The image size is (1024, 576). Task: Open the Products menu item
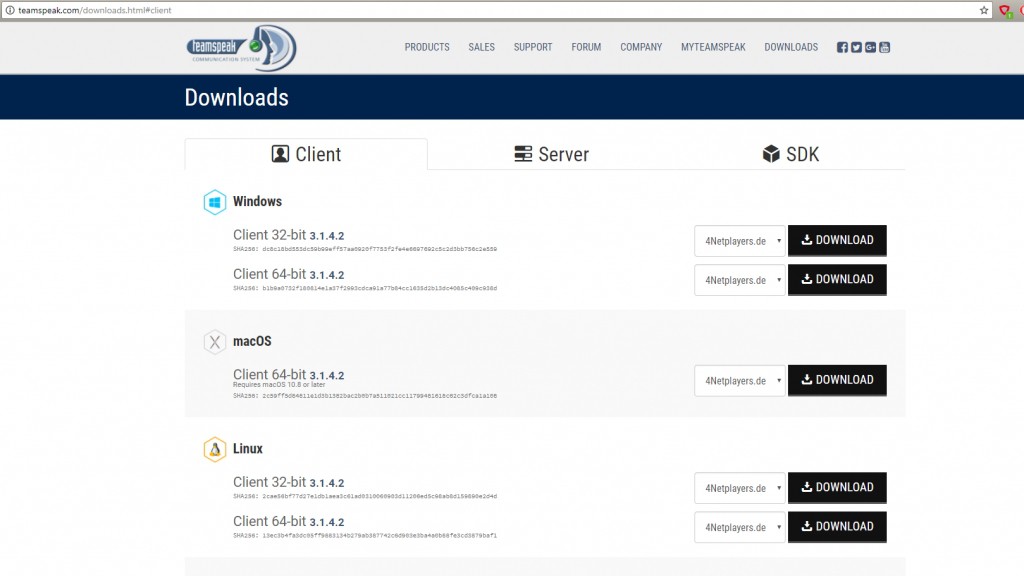tap(427, 47)
